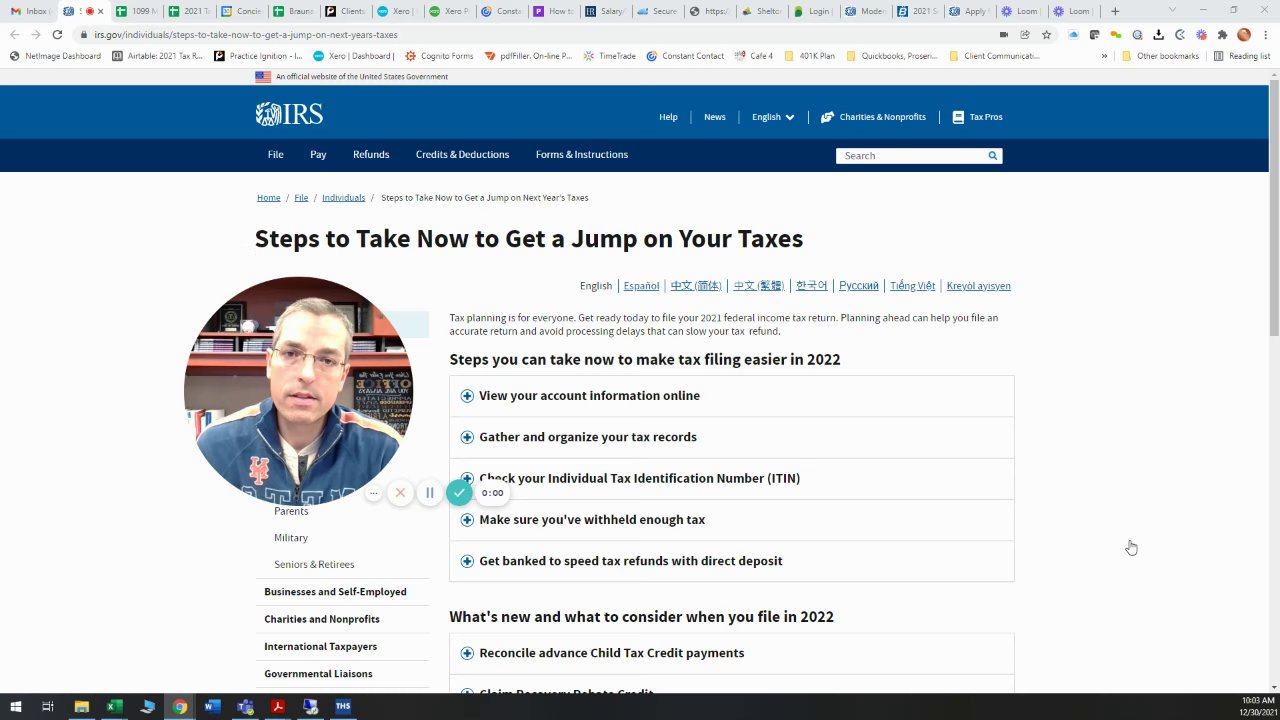Click the Loom pinwheel extension icon

[1201, 35]
